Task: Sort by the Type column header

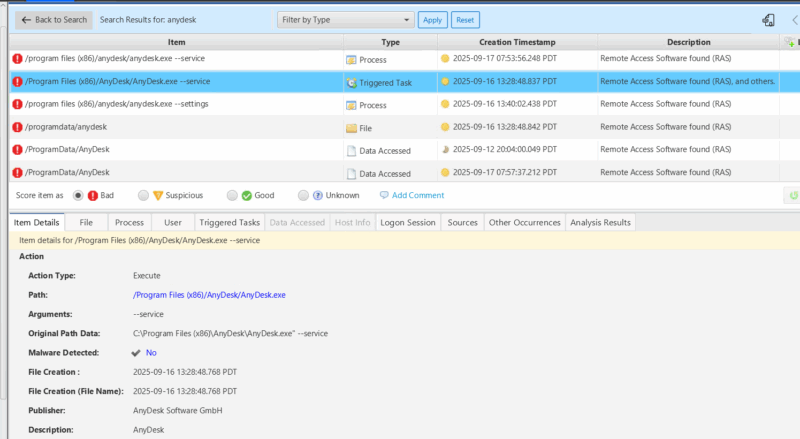Action: point(390,42)
